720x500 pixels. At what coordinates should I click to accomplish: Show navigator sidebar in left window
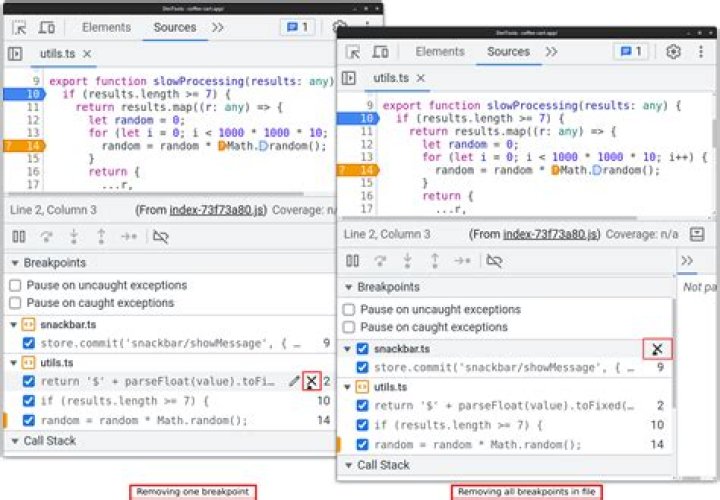click(15, 54)
